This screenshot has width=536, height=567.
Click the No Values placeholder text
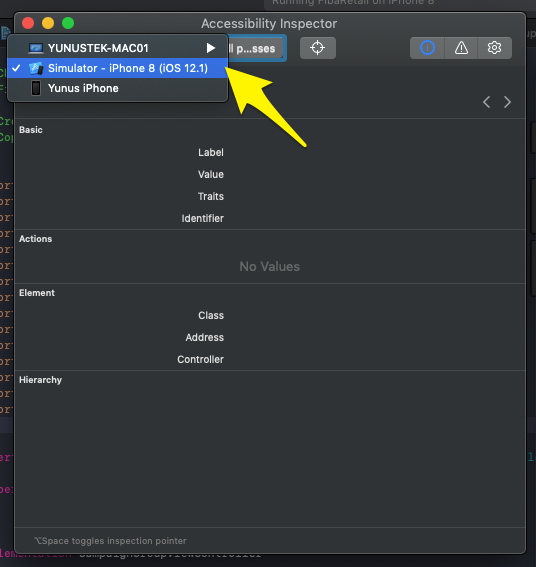269,267
